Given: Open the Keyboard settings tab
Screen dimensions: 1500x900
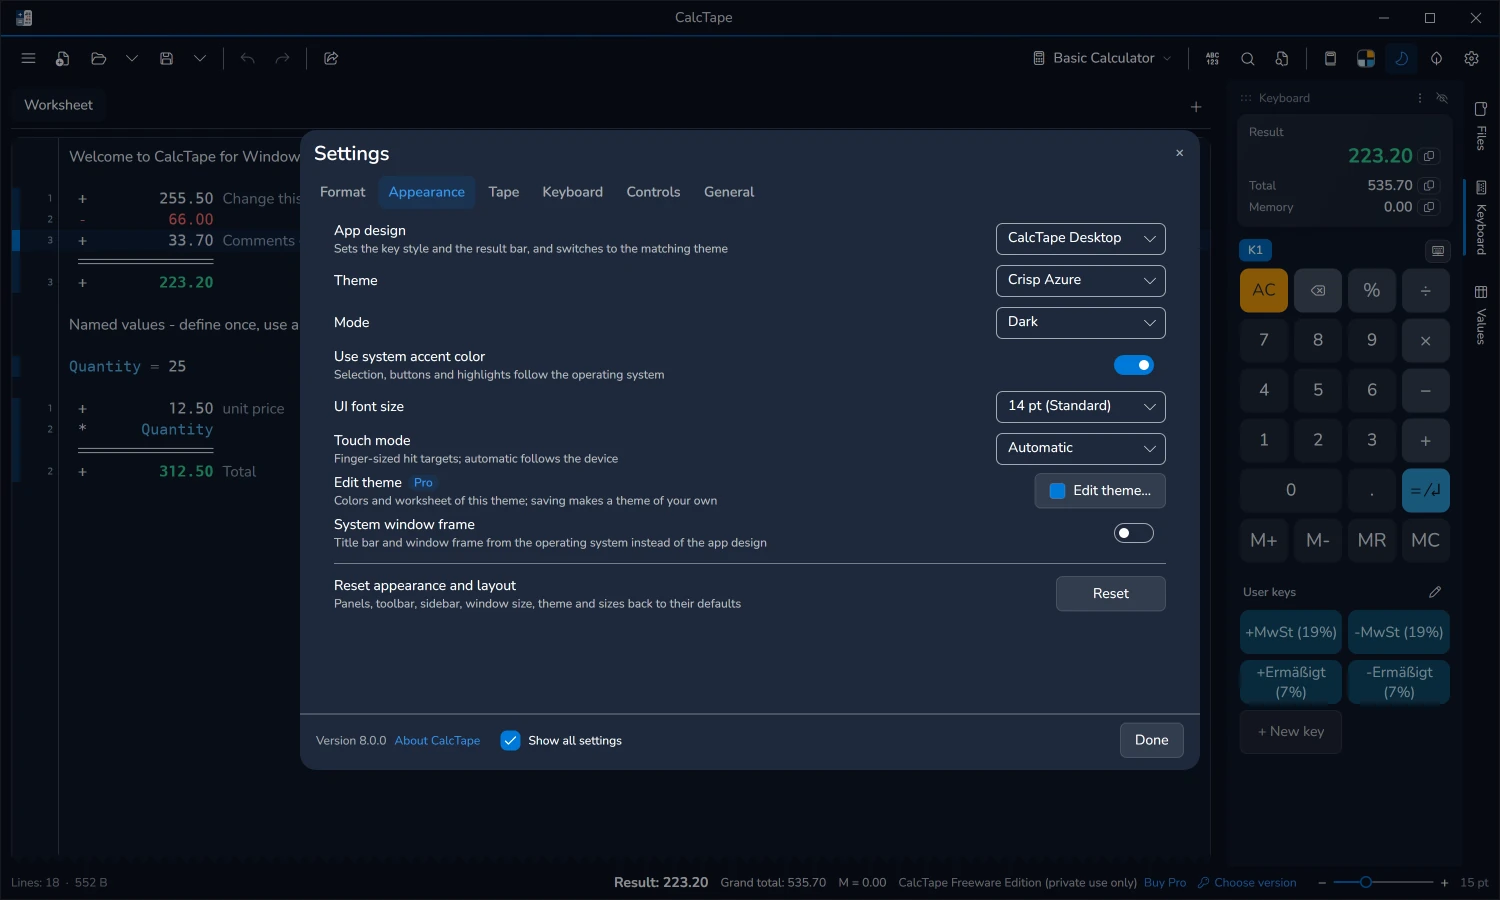Looking at the screenshot, I should 573,192.
